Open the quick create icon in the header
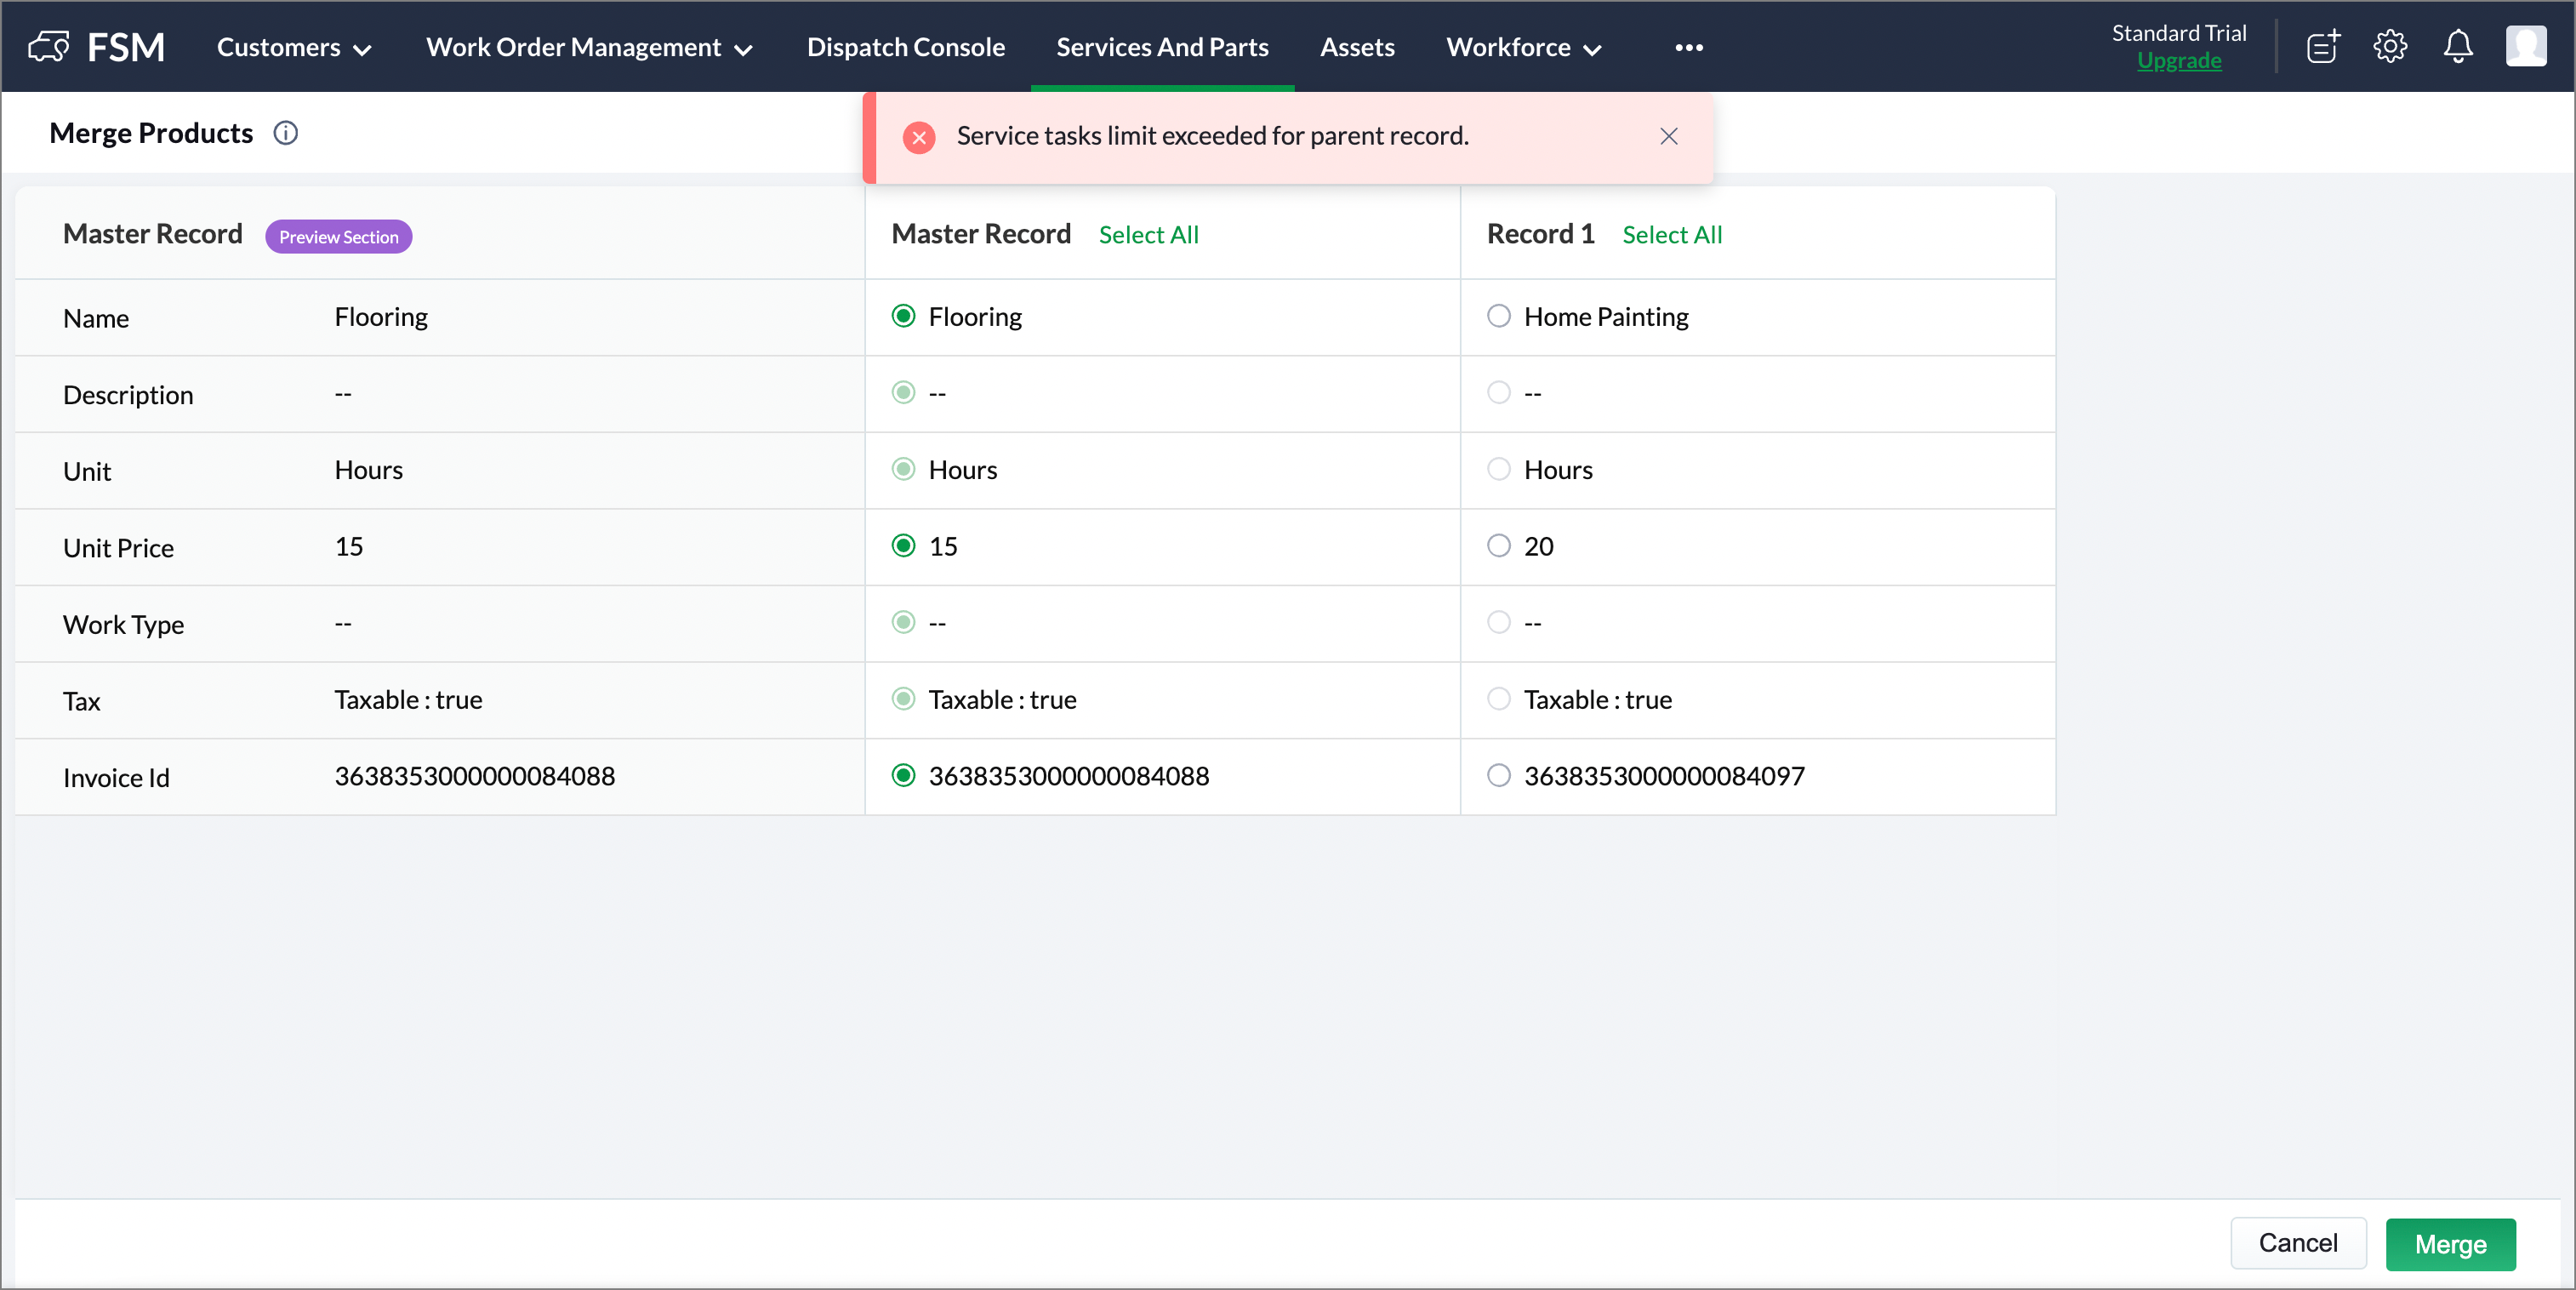 click(x=2323, y=47)
